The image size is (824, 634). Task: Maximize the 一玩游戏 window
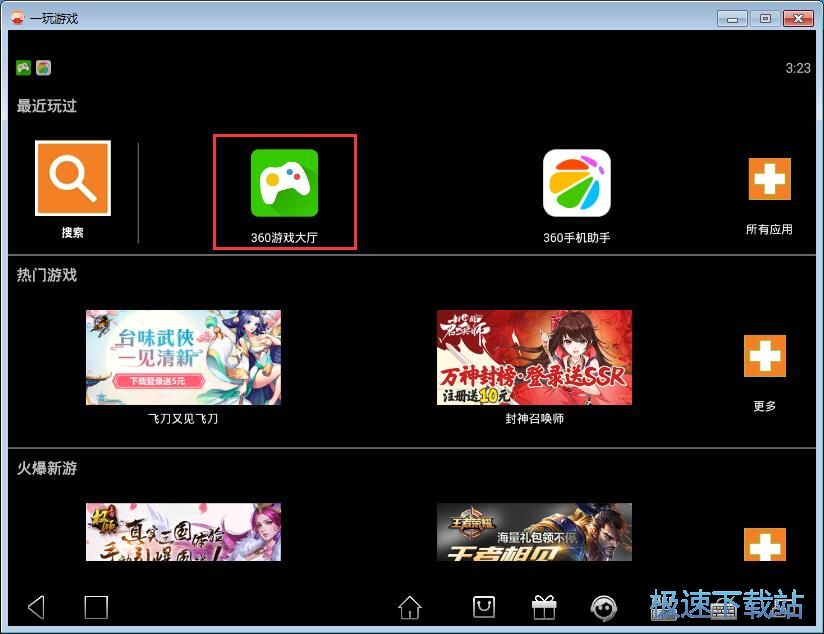[765, 18]
